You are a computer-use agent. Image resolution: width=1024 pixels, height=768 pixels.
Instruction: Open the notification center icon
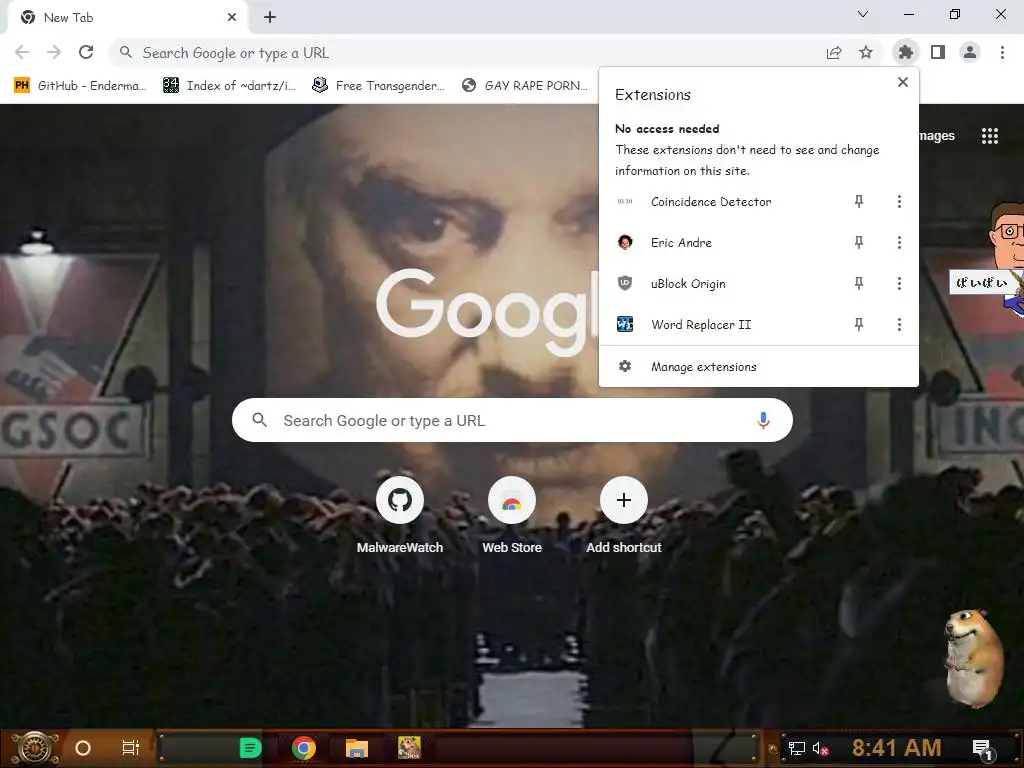click(984, 750)
